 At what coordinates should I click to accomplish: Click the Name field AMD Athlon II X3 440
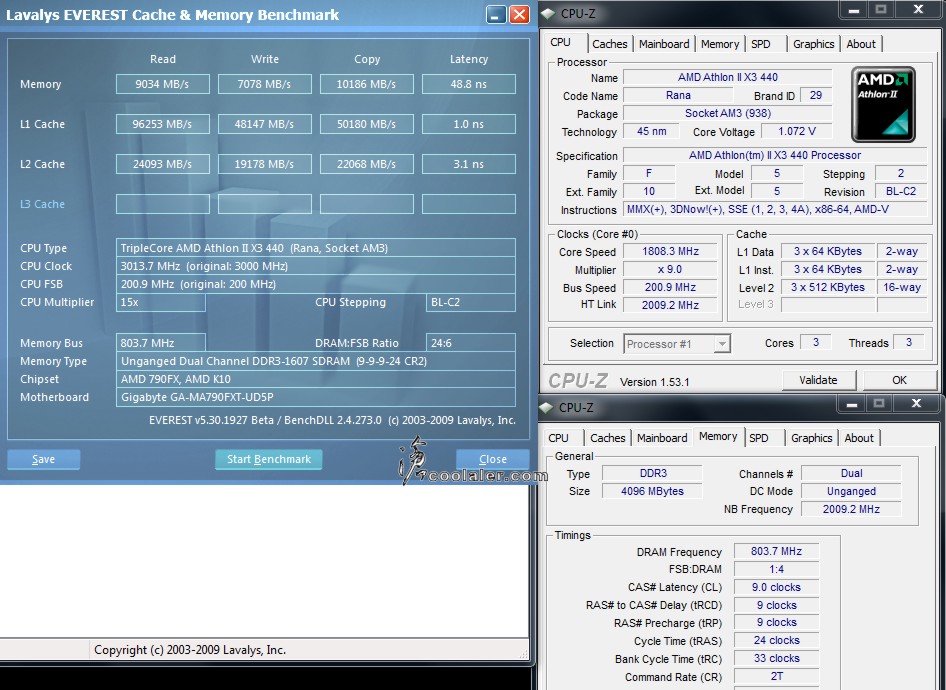[x=728, y=77]
